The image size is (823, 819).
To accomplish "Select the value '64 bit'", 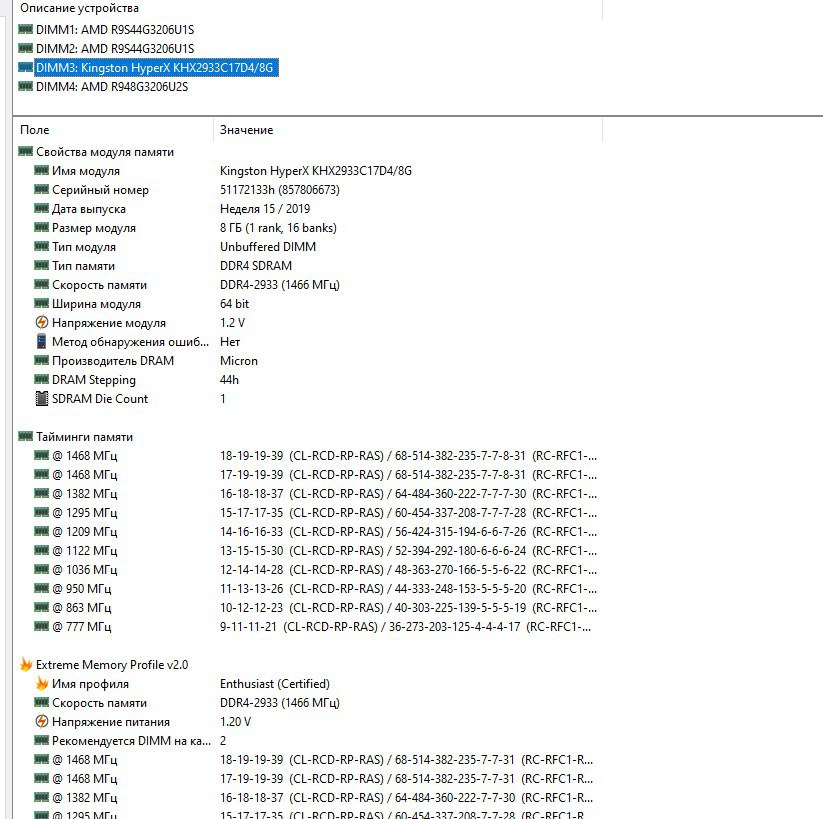I will (234, 304).
